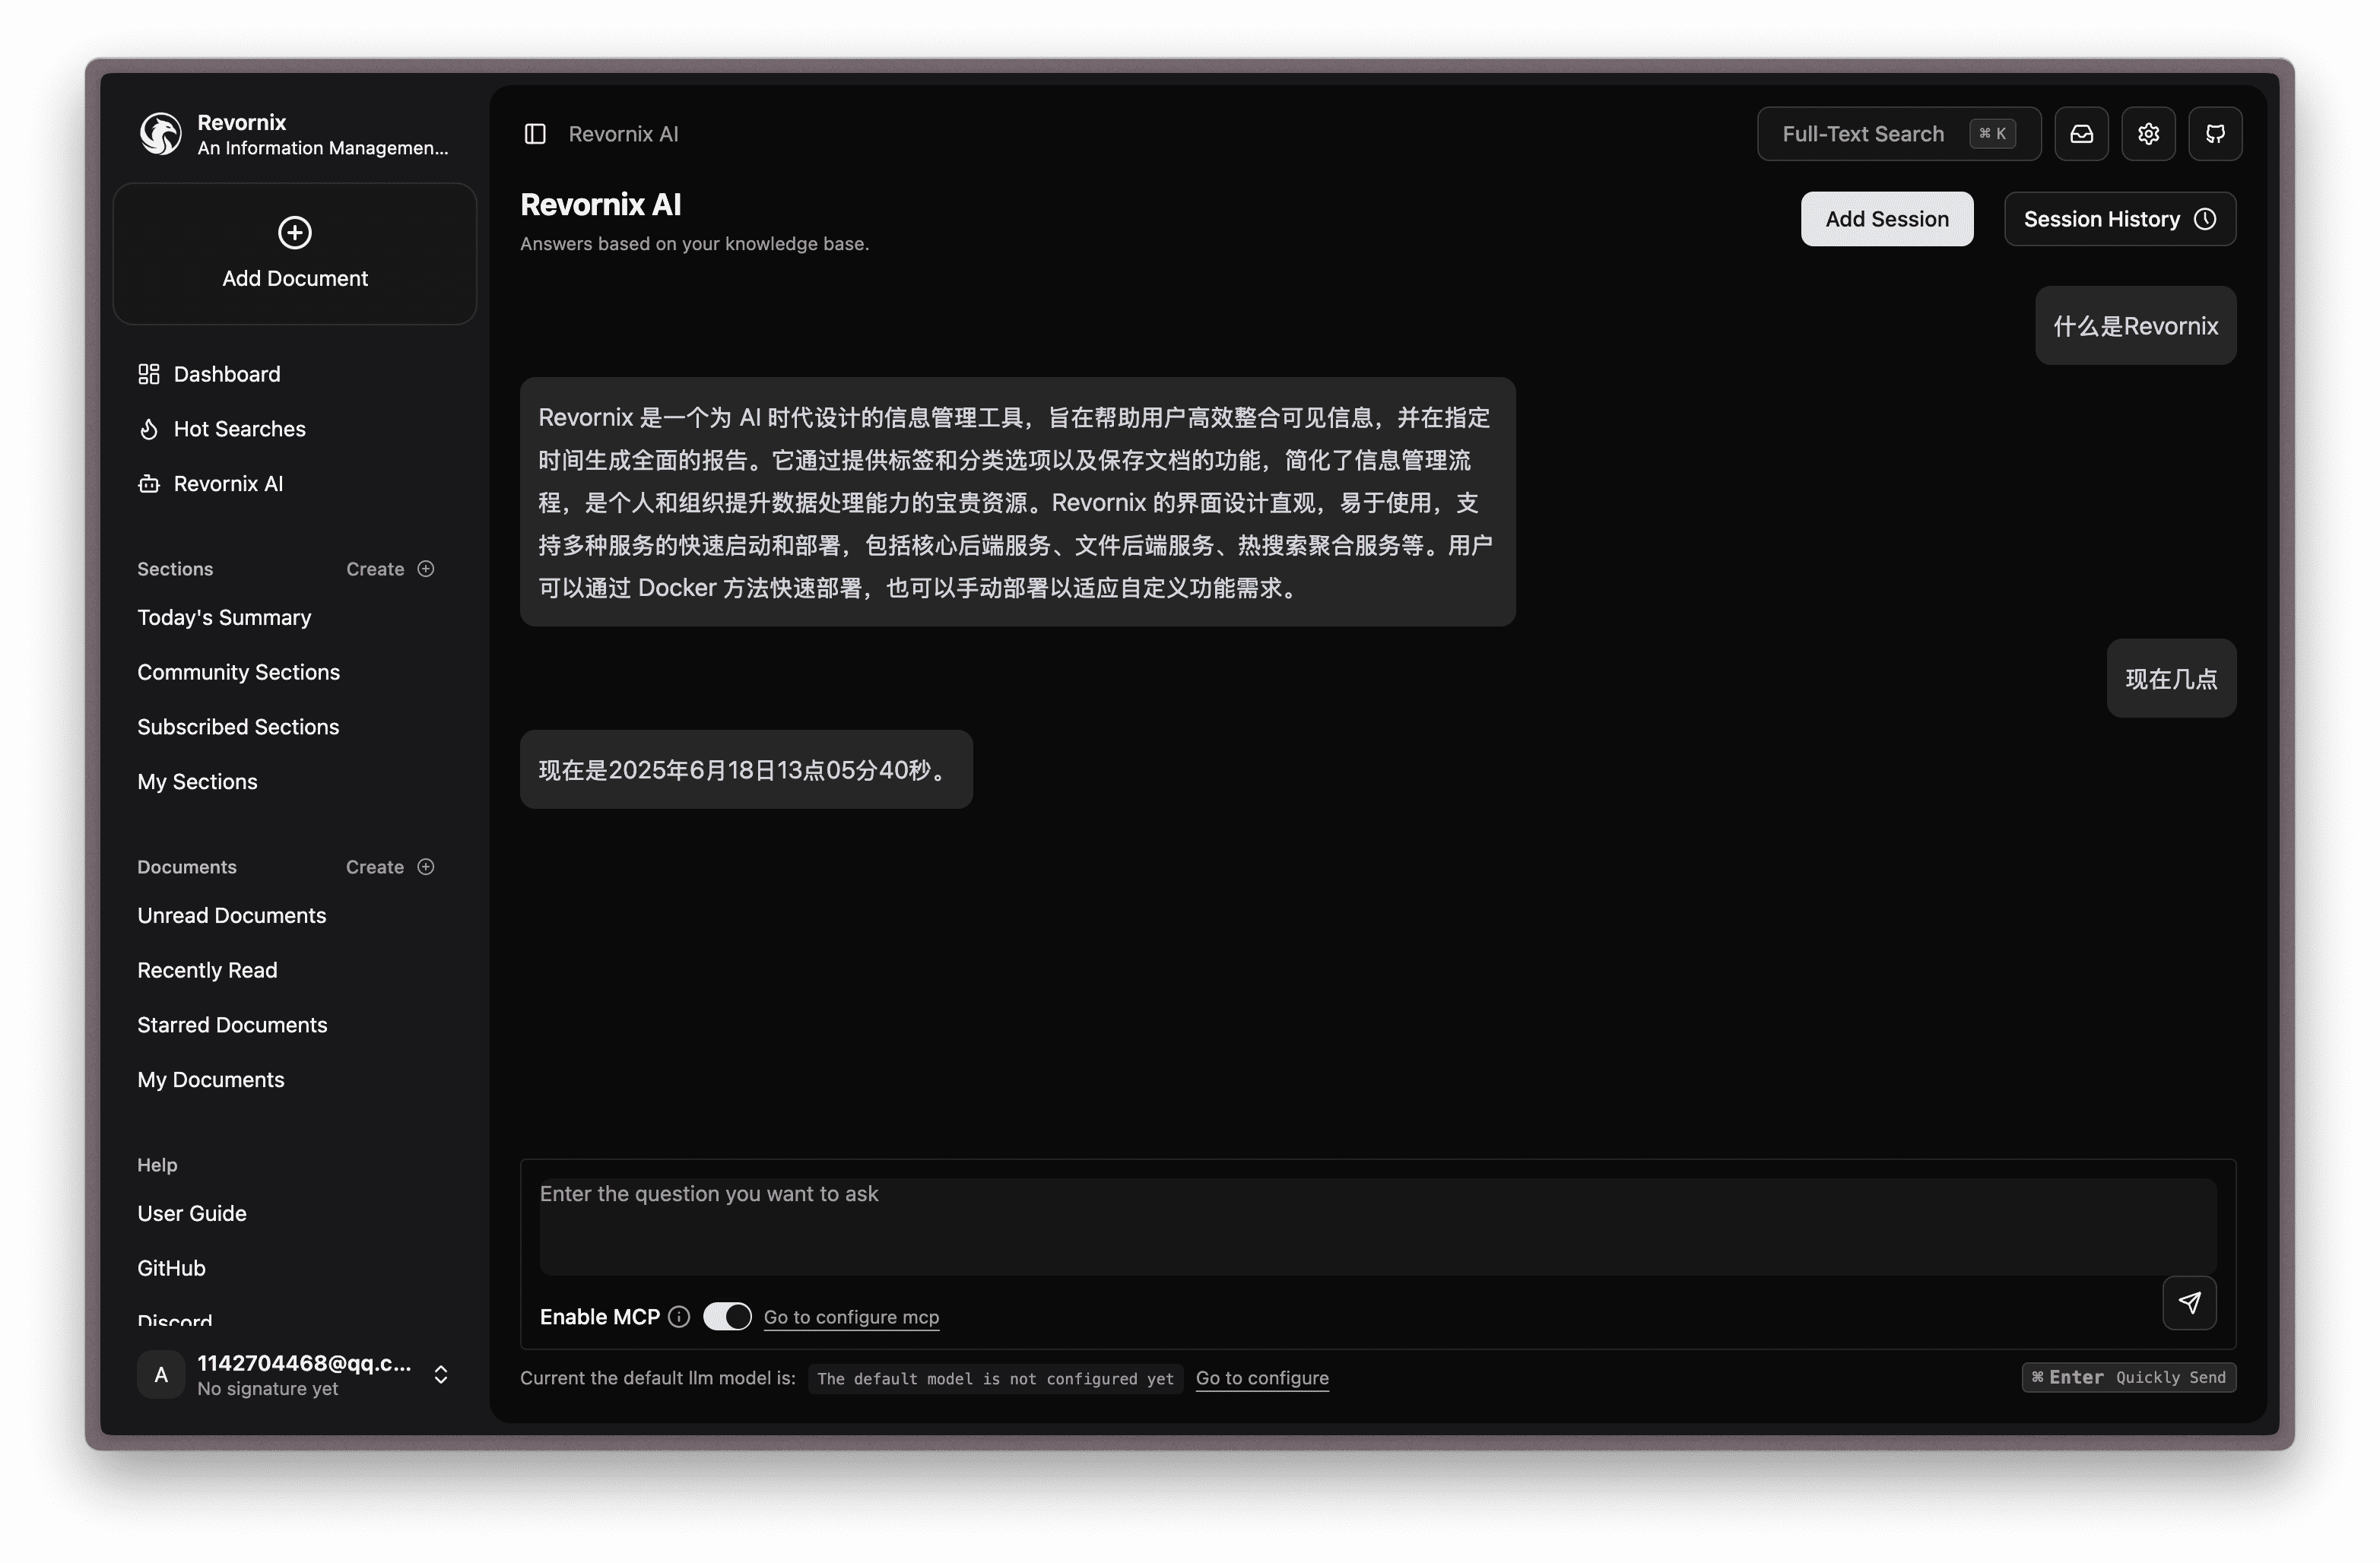Screen dimensions: 2380x1563
Task: Open the Dashboard page
Action: 226,374
